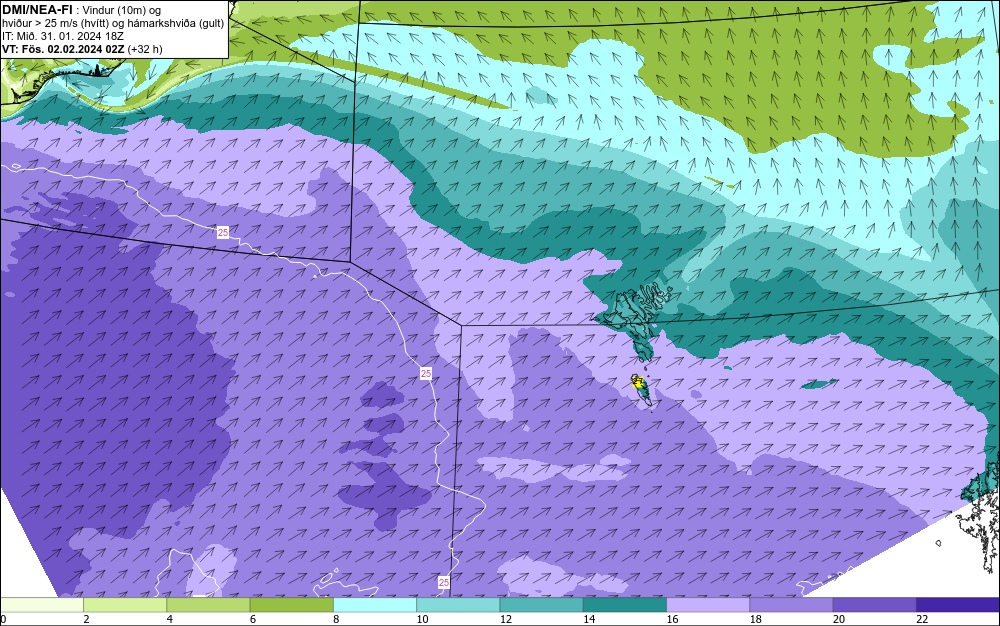Click the legend scale number "14"

(589, 619)
